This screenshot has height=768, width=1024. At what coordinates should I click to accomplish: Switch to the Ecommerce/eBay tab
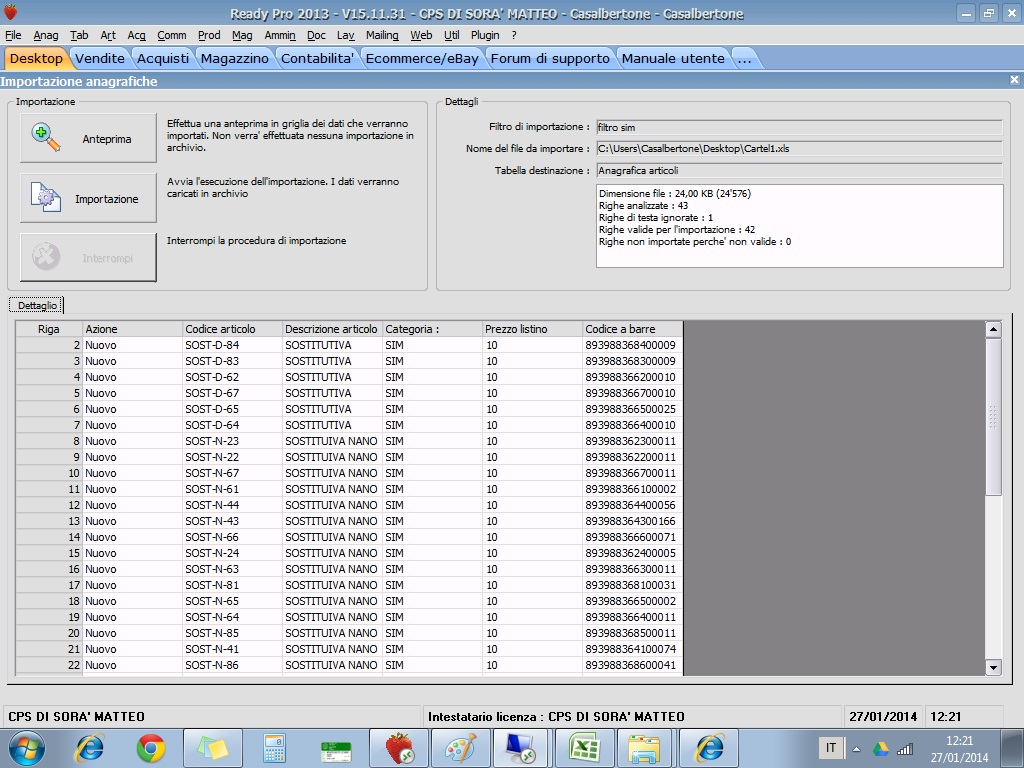[x=422, y=58]
